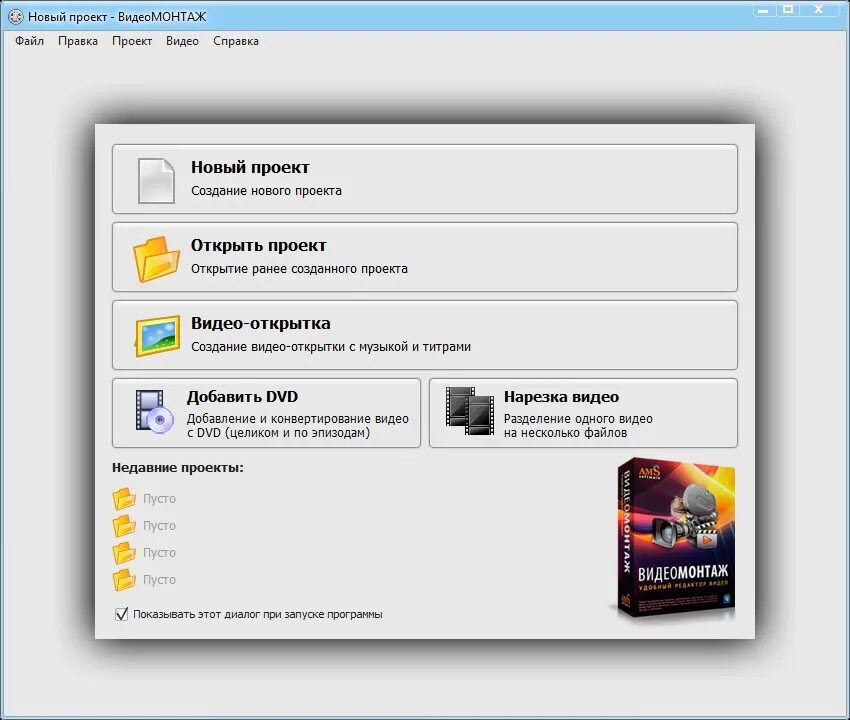Click the text Добавление и конвертирование видео
This screenshot has height=720, width=850.
click(298, 419)
